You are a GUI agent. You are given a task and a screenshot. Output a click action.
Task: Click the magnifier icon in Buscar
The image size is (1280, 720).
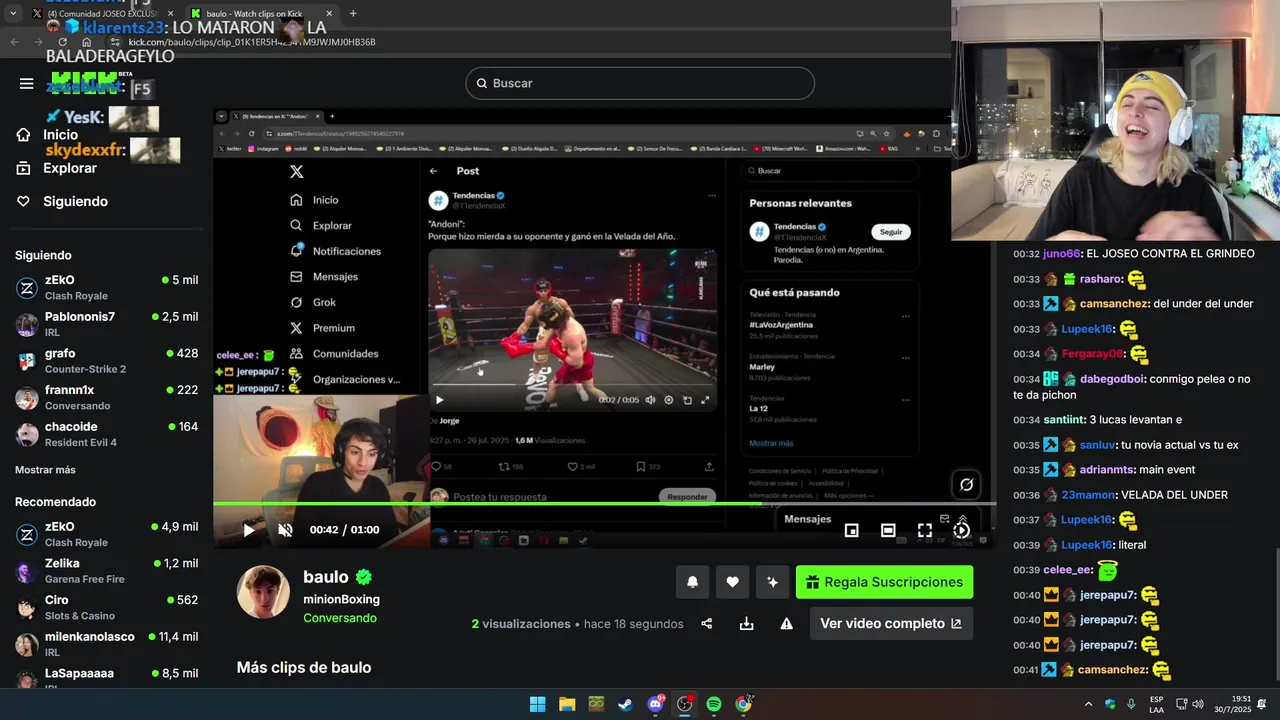pyautogui.click(x=481, y=83)
